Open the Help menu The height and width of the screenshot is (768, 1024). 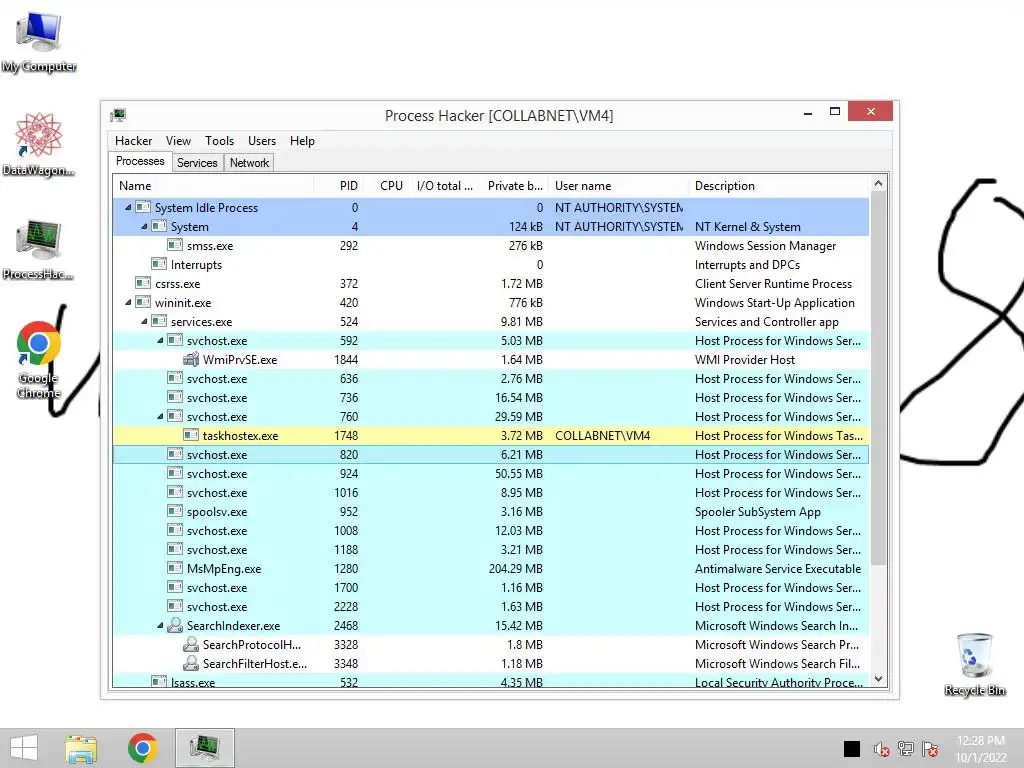(302, 141)
